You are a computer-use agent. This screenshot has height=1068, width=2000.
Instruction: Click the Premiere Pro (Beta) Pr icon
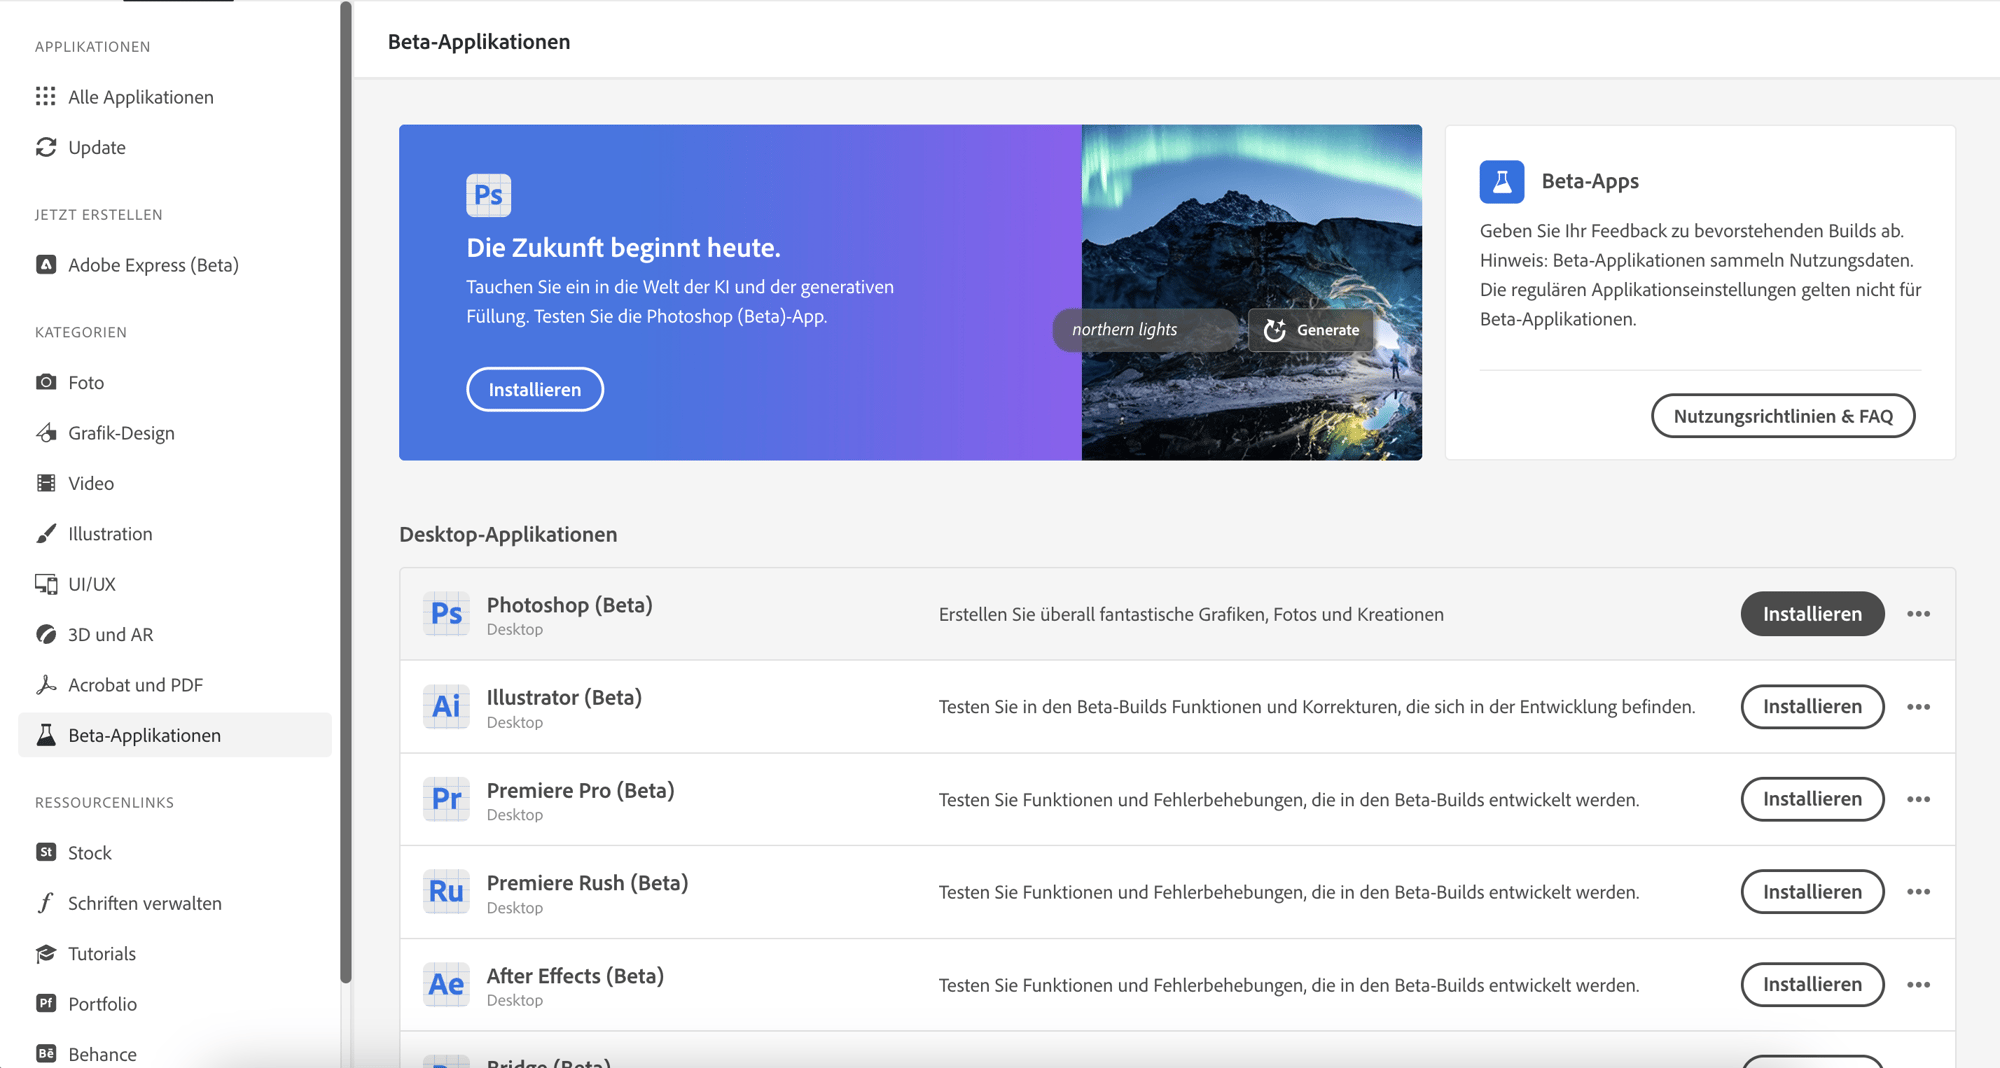[446, 799]
